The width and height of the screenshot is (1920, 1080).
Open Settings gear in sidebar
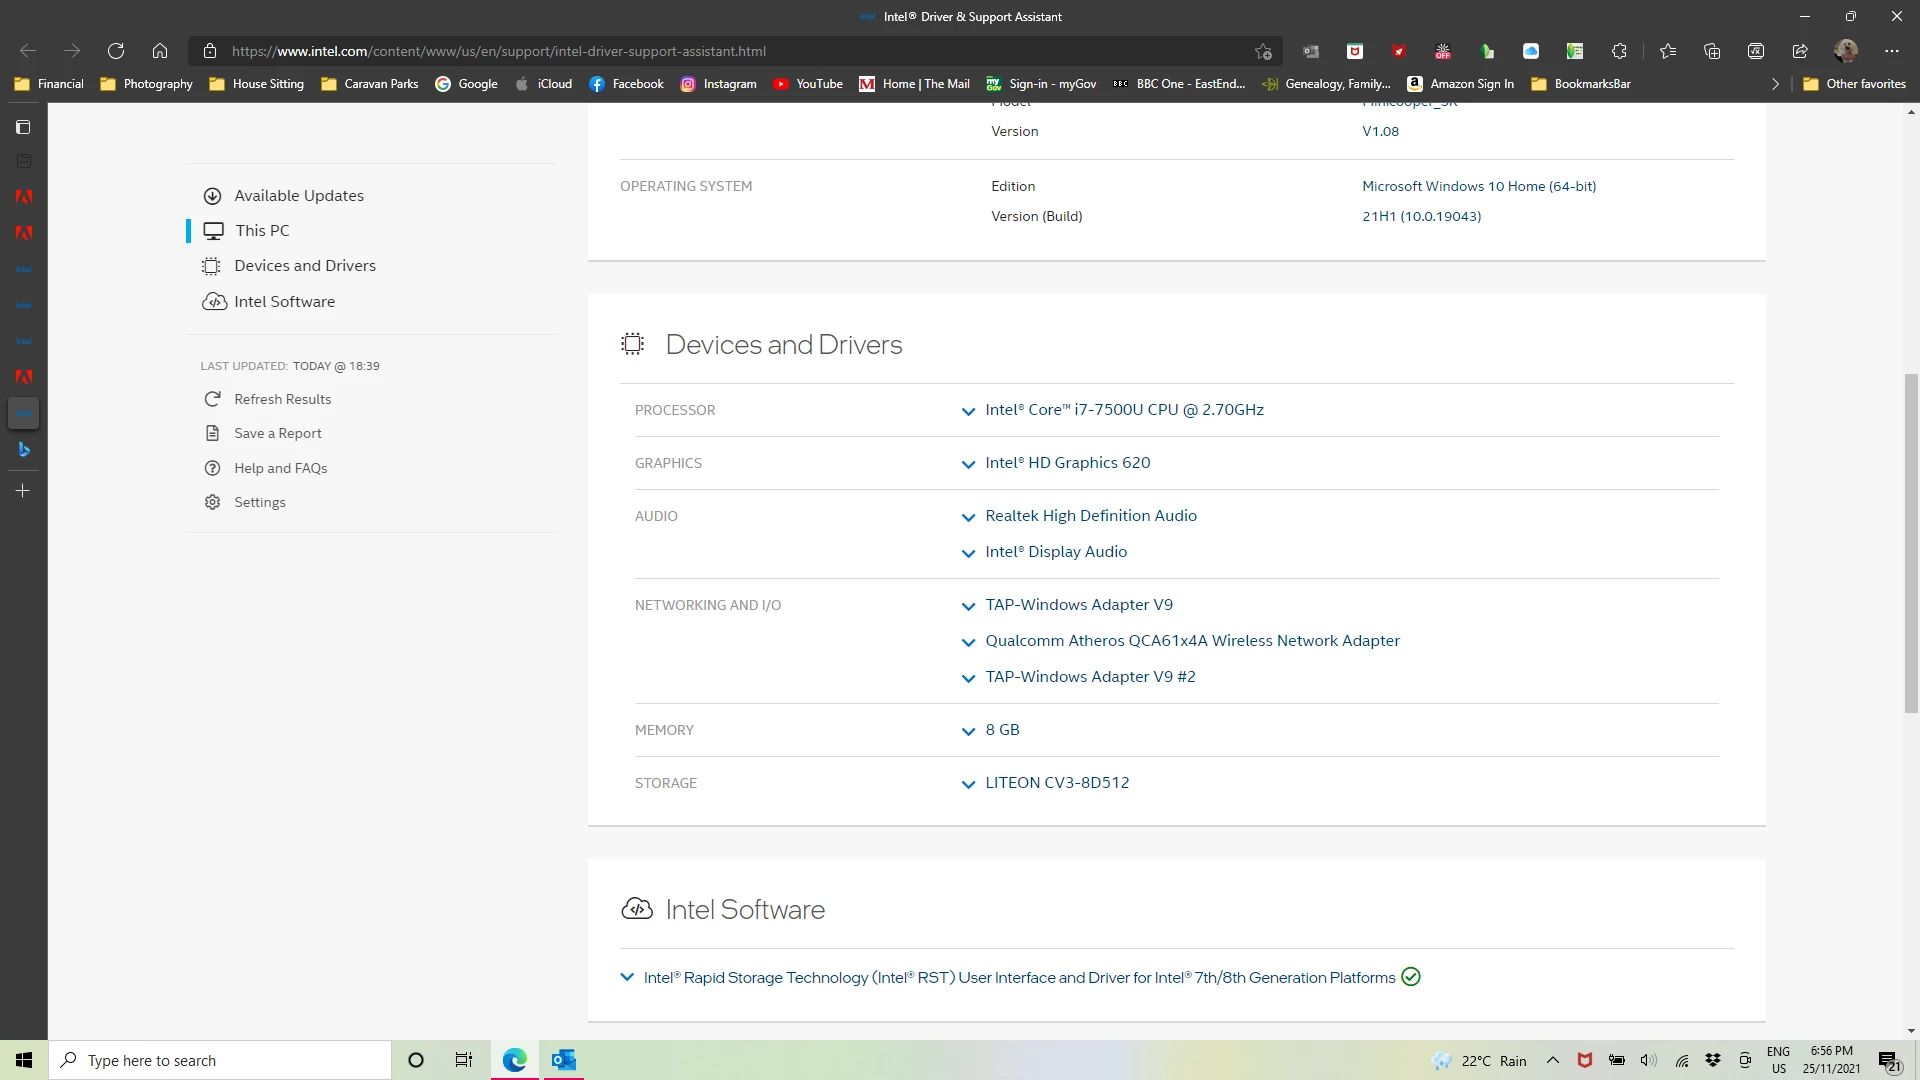(x=212, y=502)
